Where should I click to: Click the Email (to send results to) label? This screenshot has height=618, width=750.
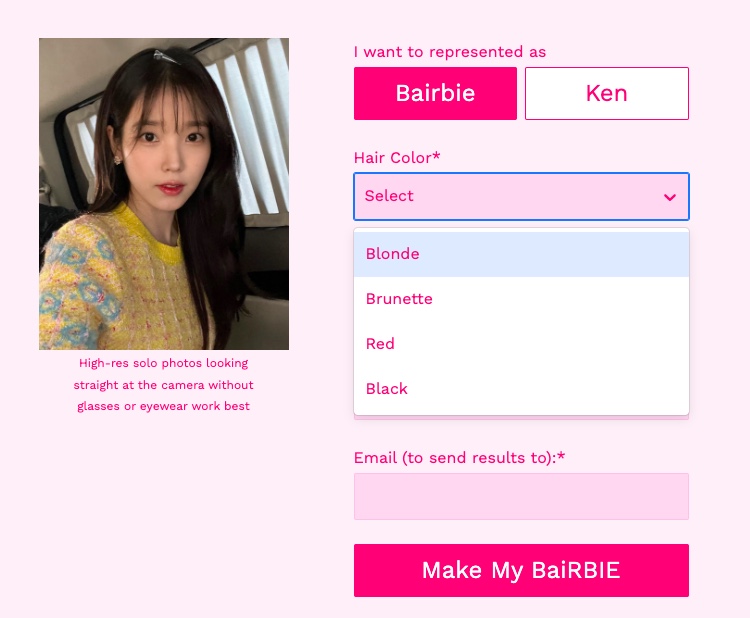459,458
